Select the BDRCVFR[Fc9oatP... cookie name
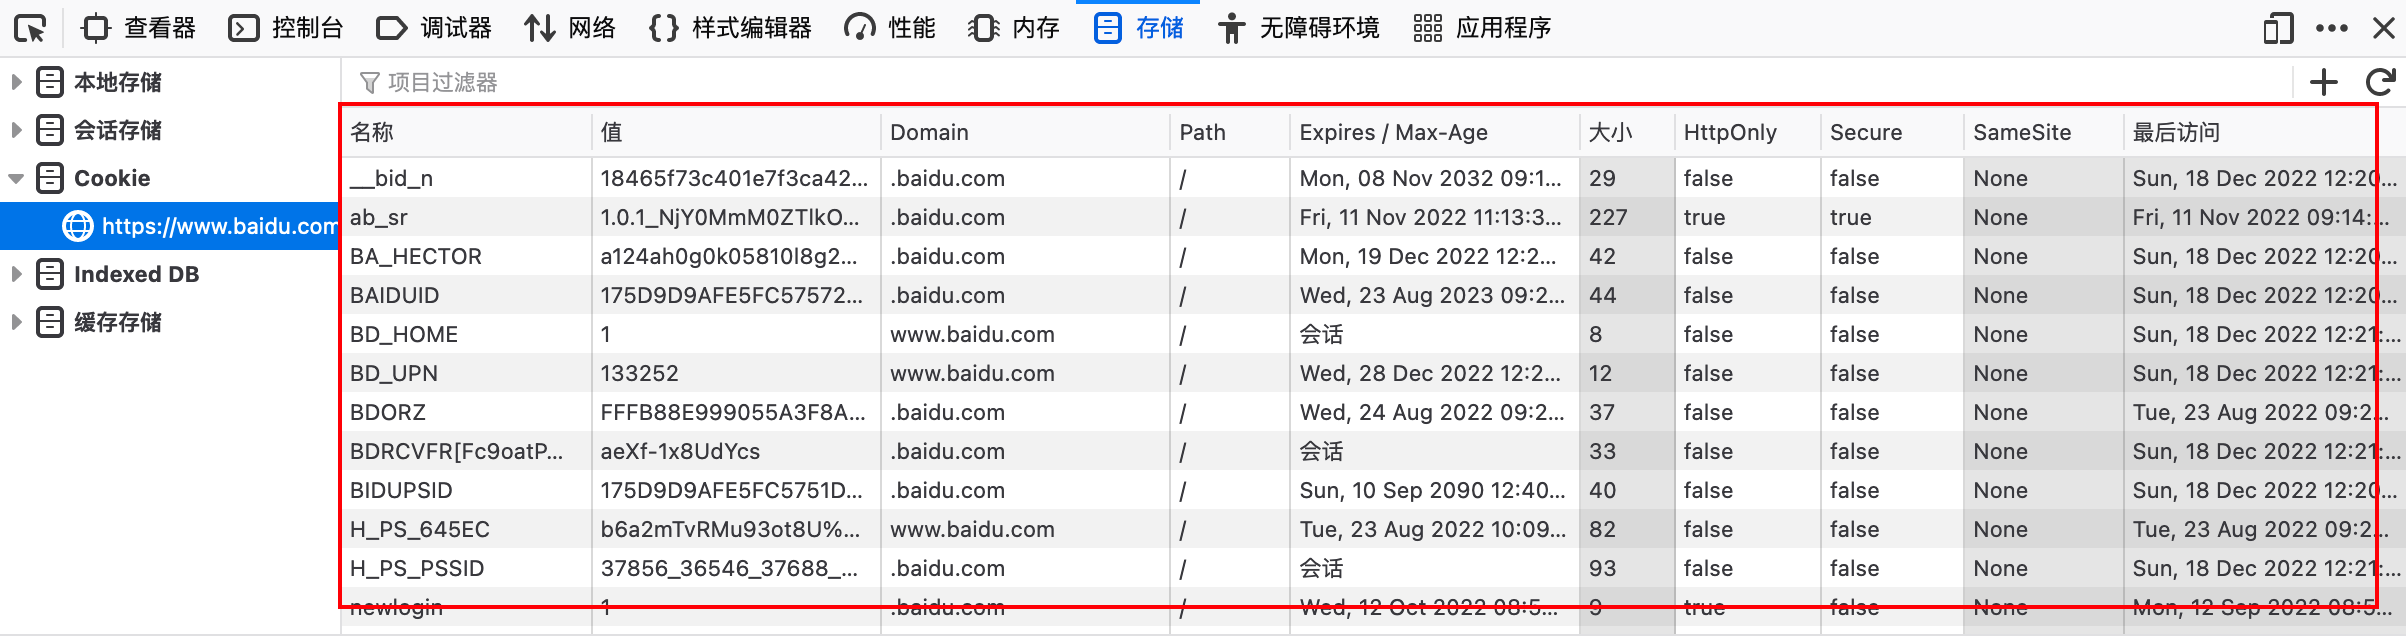Viewport: 2406px width, 636px height. [x=457, y=451]
